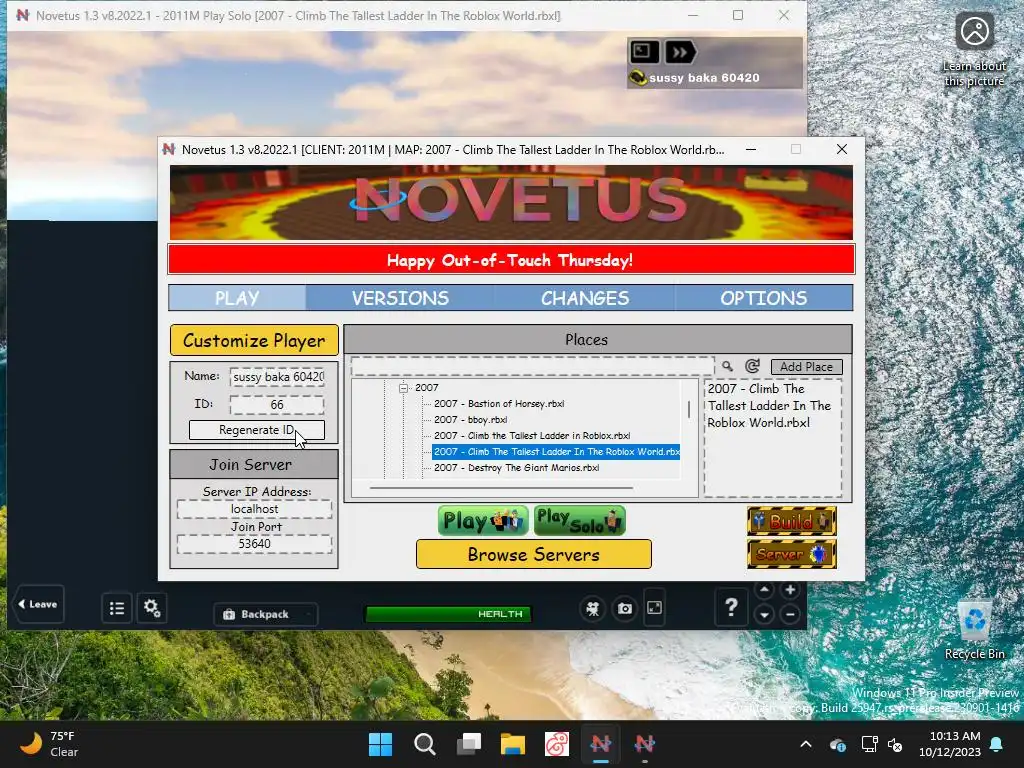The width and height of the screenshot is (1024, 768).
Task: Click the Build button
Action: pos(792,521)
